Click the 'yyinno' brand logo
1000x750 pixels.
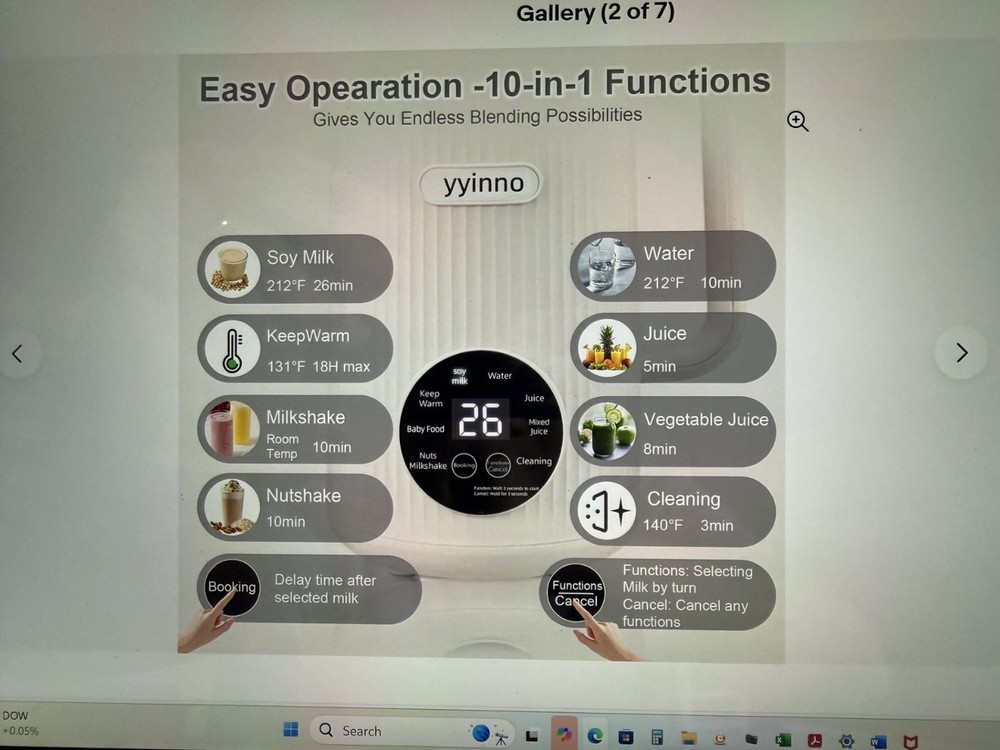[x=483, y=184]
